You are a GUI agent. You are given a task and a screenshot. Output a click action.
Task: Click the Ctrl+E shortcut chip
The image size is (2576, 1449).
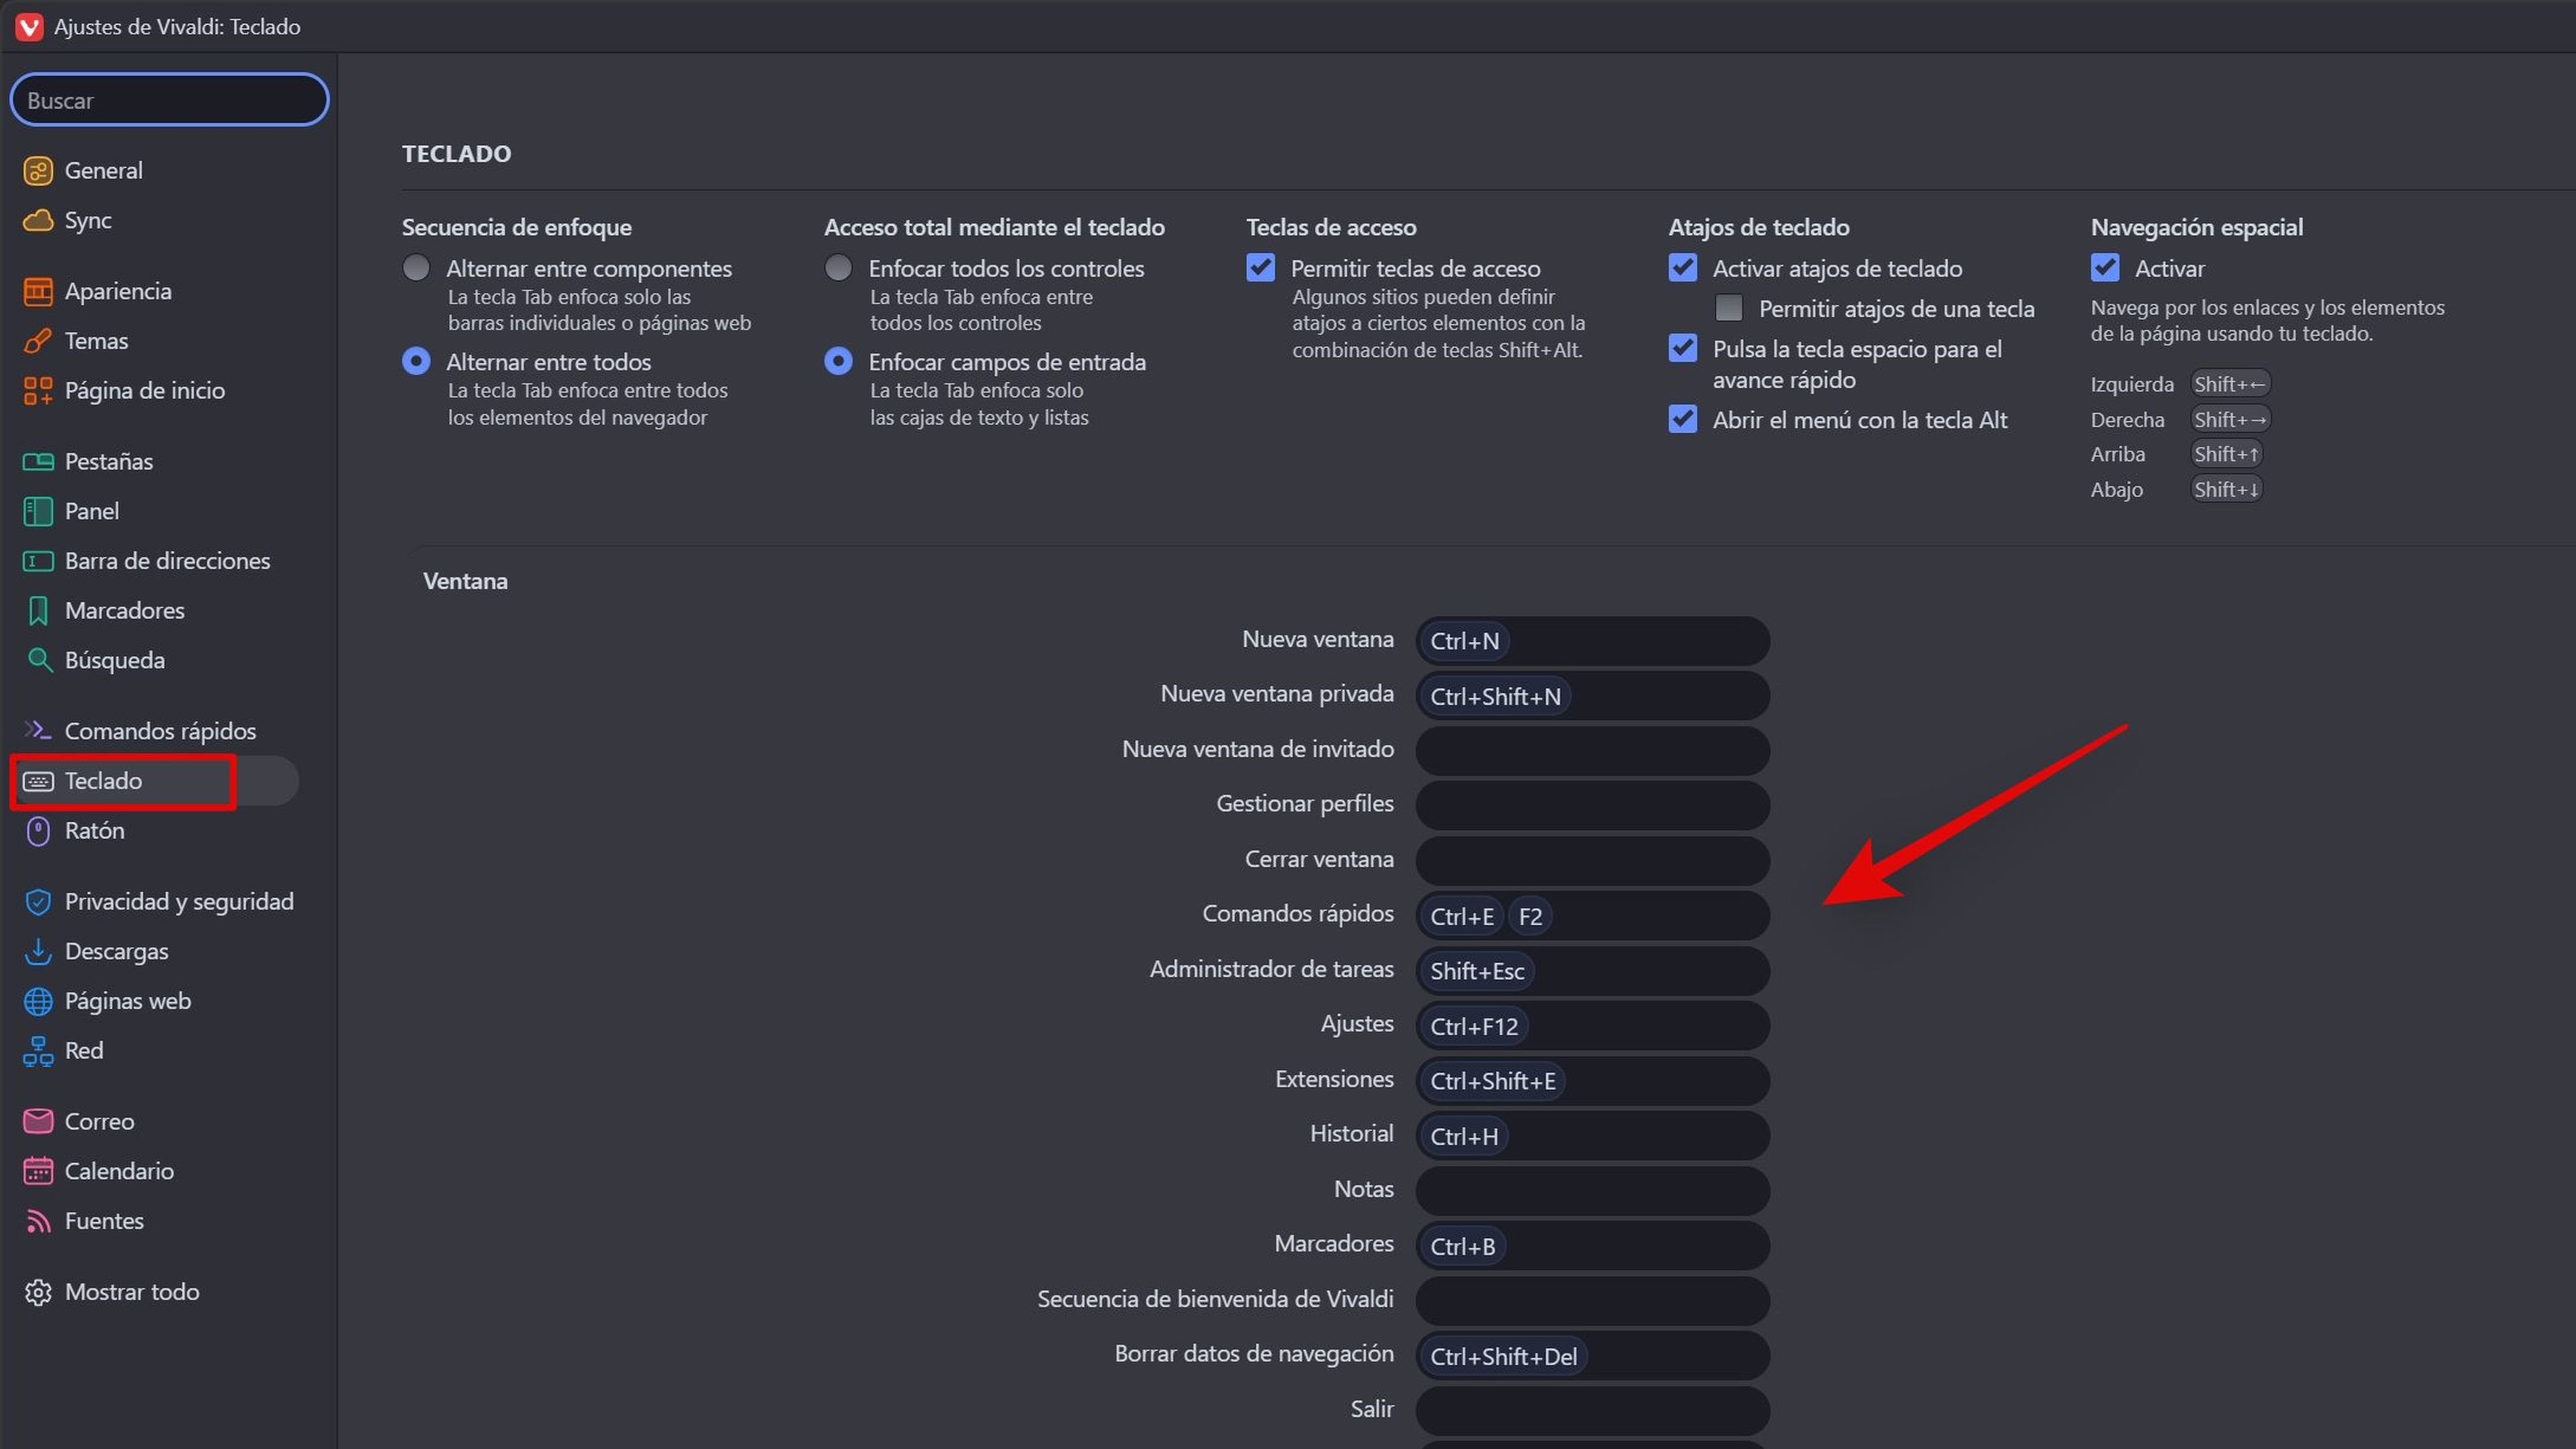(1462, 916)
